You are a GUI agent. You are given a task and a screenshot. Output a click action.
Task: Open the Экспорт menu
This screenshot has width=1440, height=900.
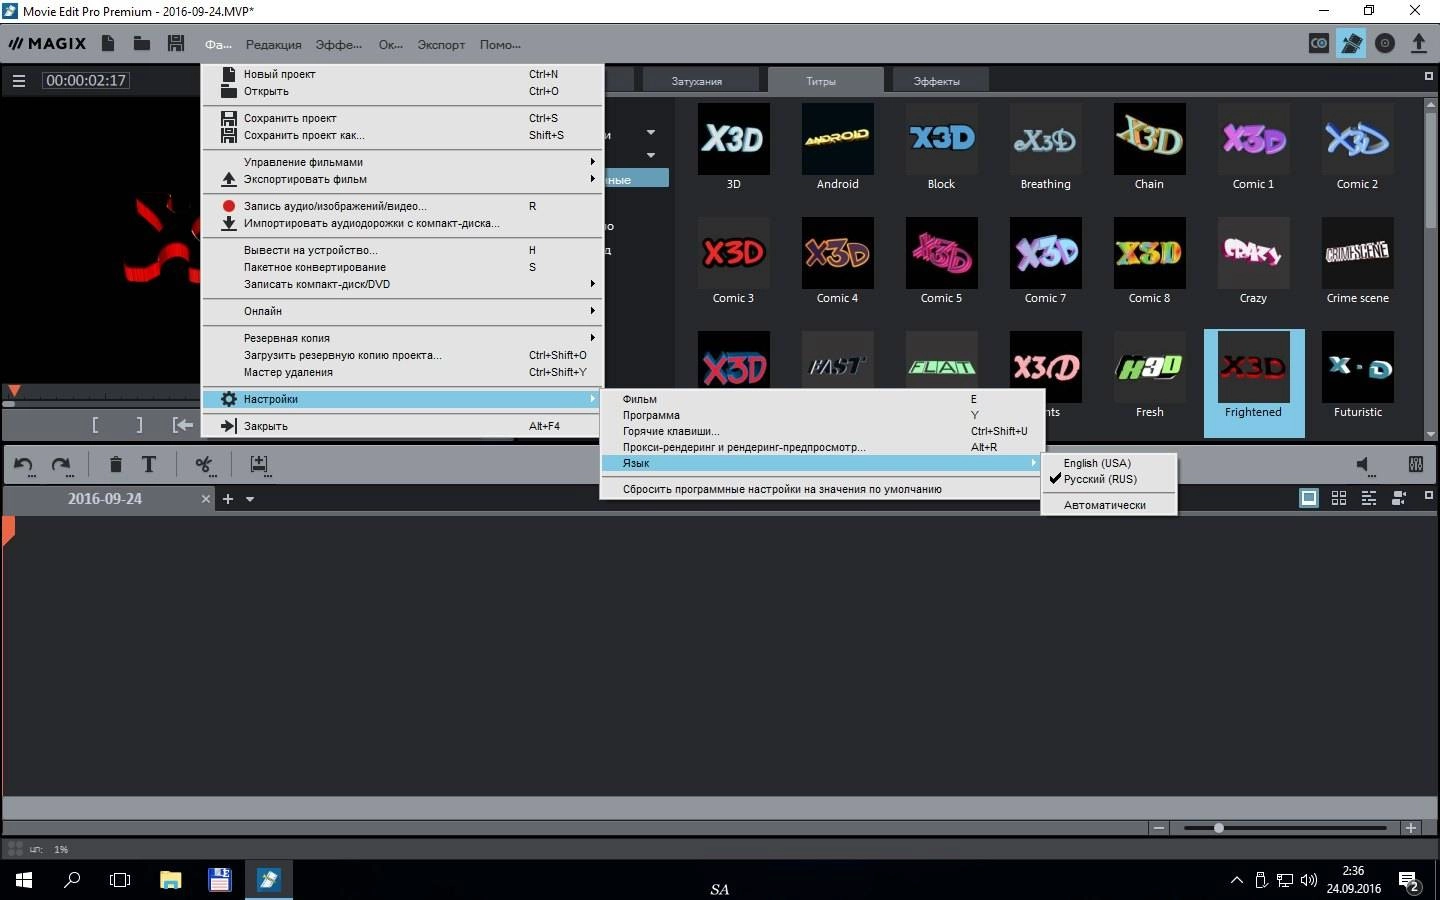[x=441, y=45]
